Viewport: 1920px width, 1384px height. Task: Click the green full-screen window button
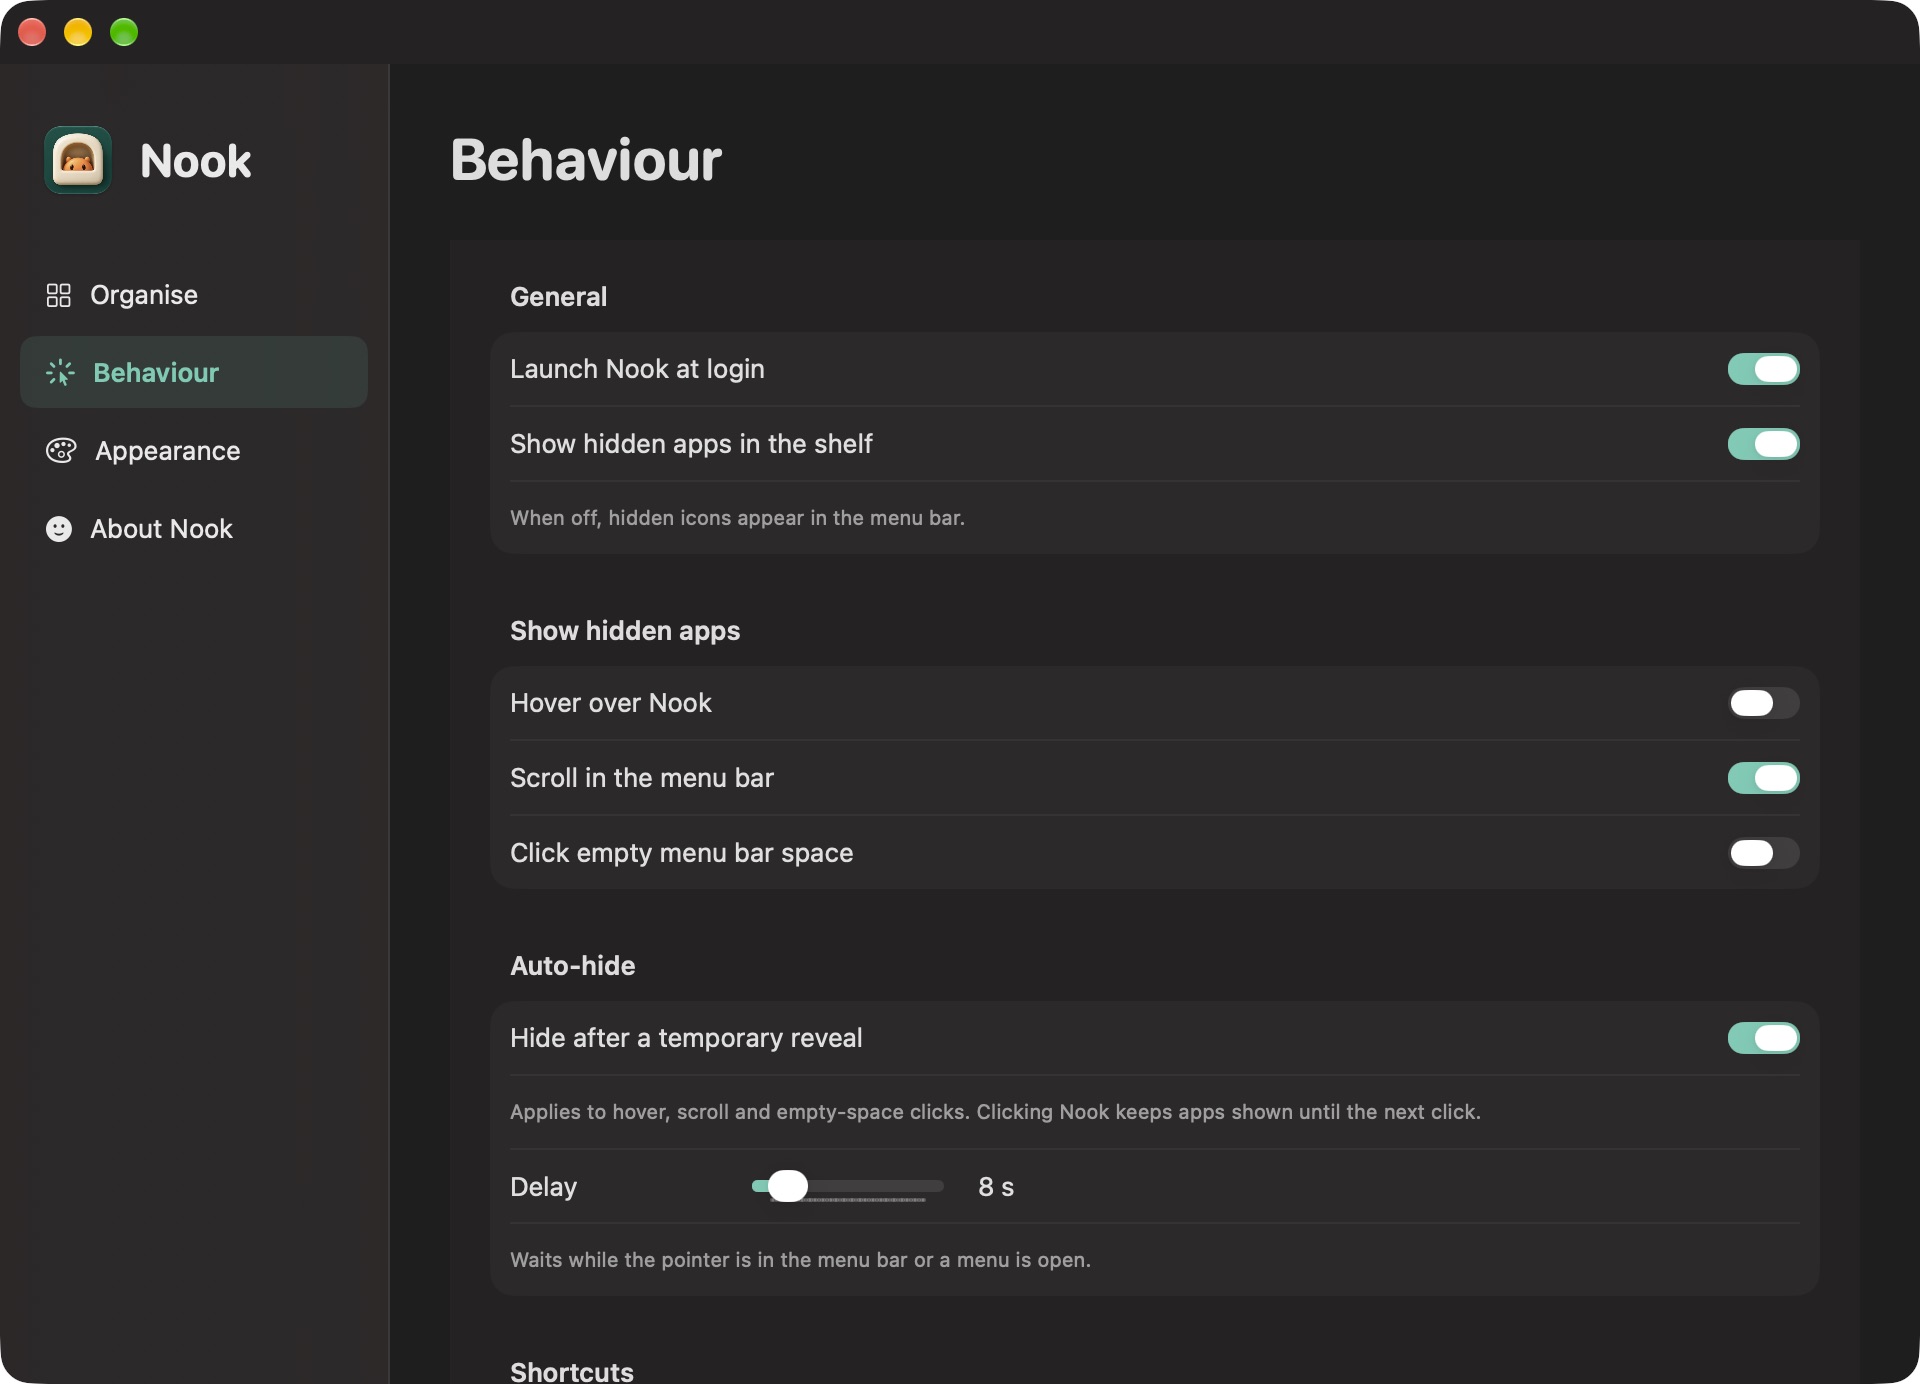point(124,32)
